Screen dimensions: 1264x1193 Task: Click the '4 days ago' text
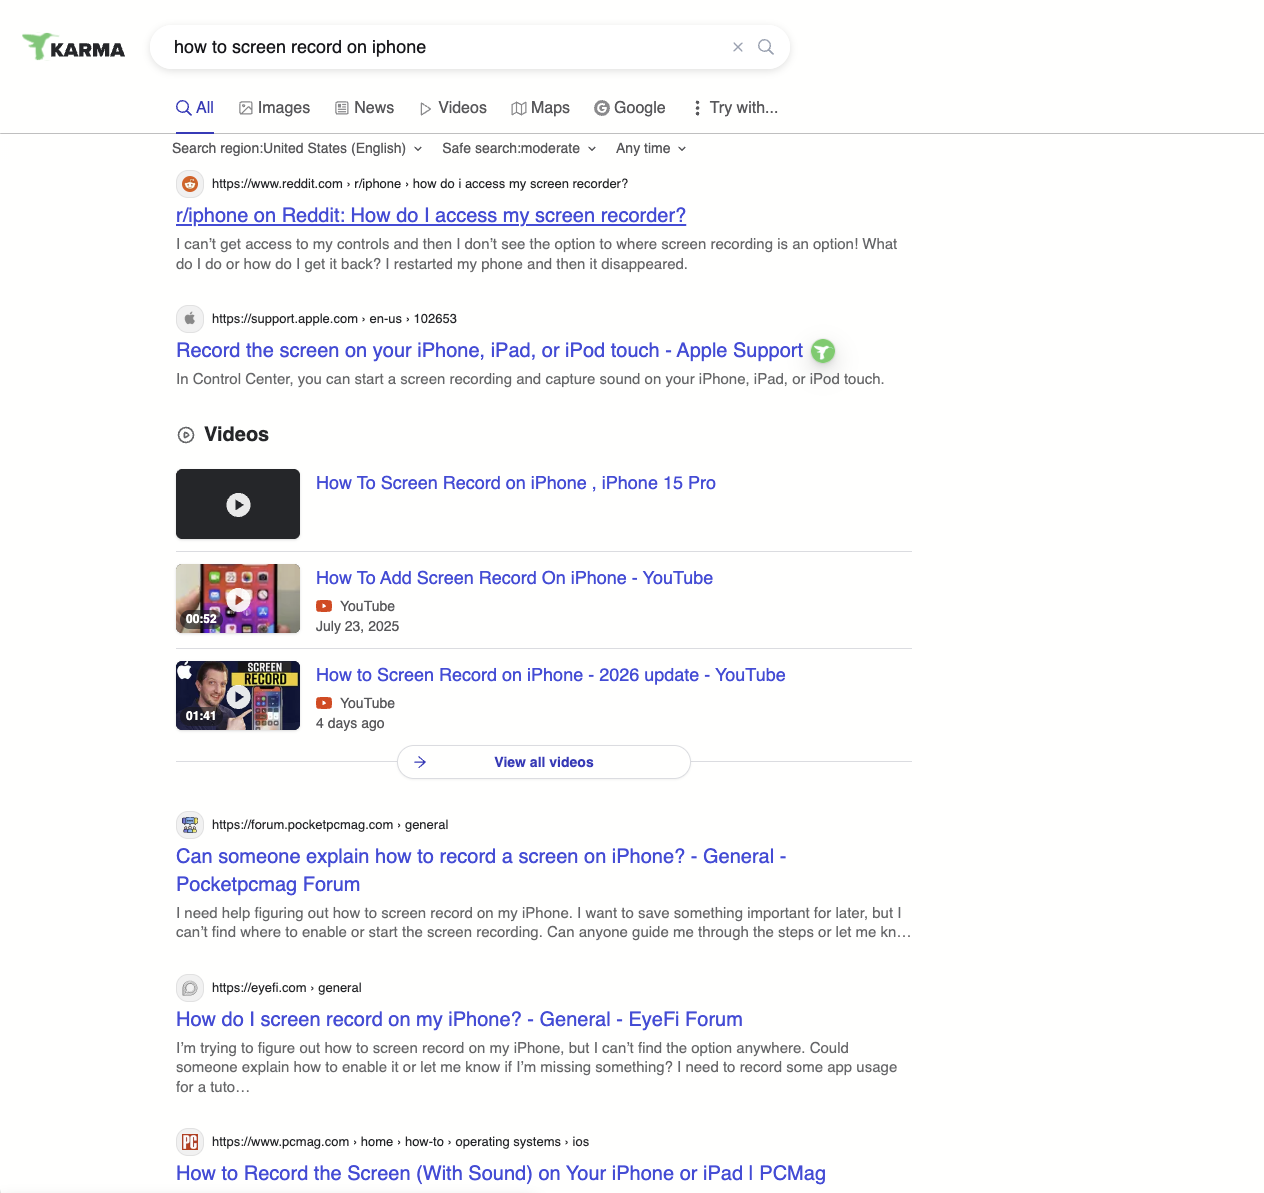click(350, 723)
